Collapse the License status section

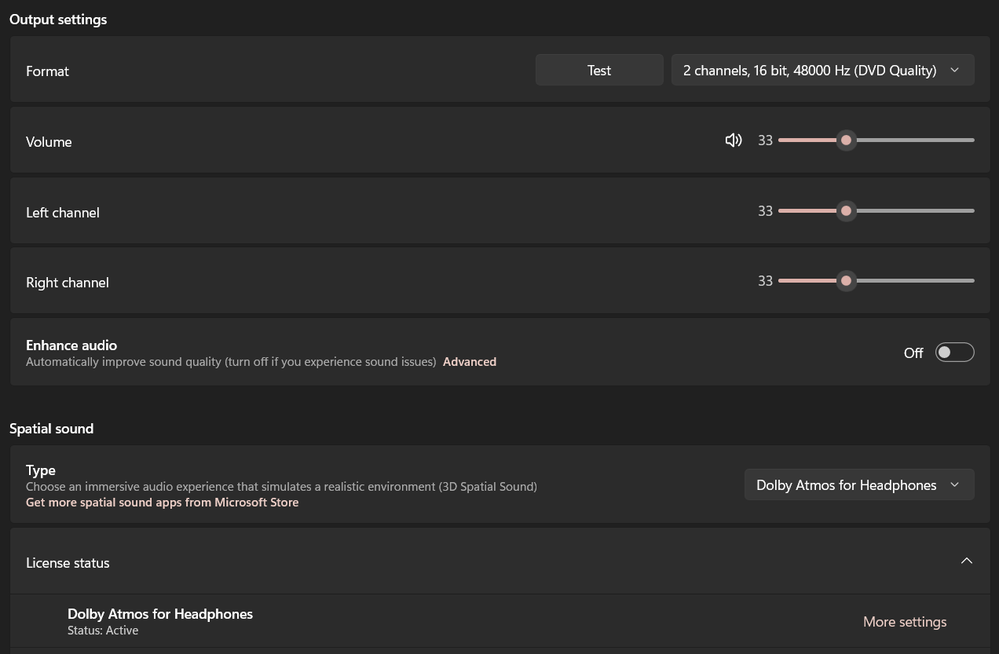pyautogui.click(x=966, y=562)
